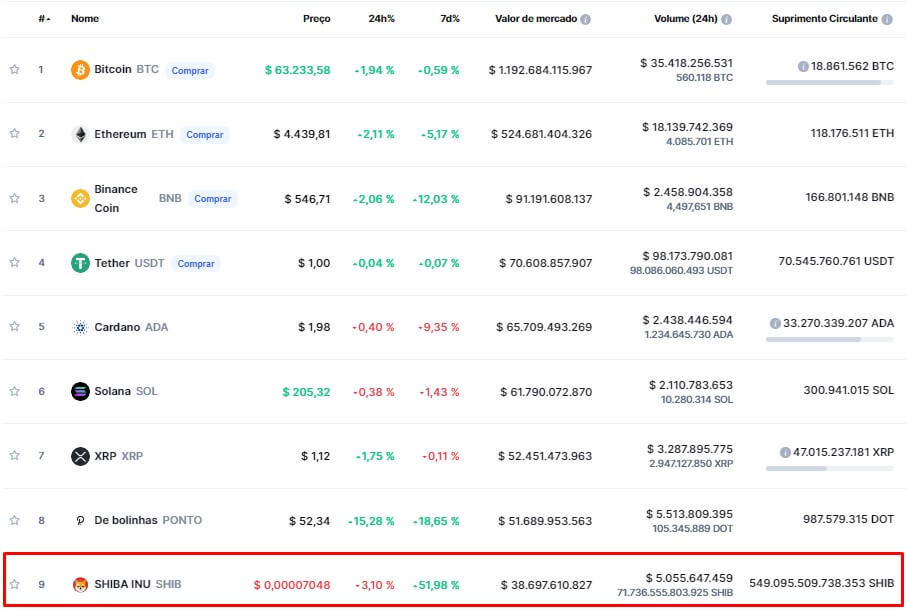The height and width of the screenshot is (612, 907).
Task: Click Comprar button for Bitcoin
Action: pos(190,71)
